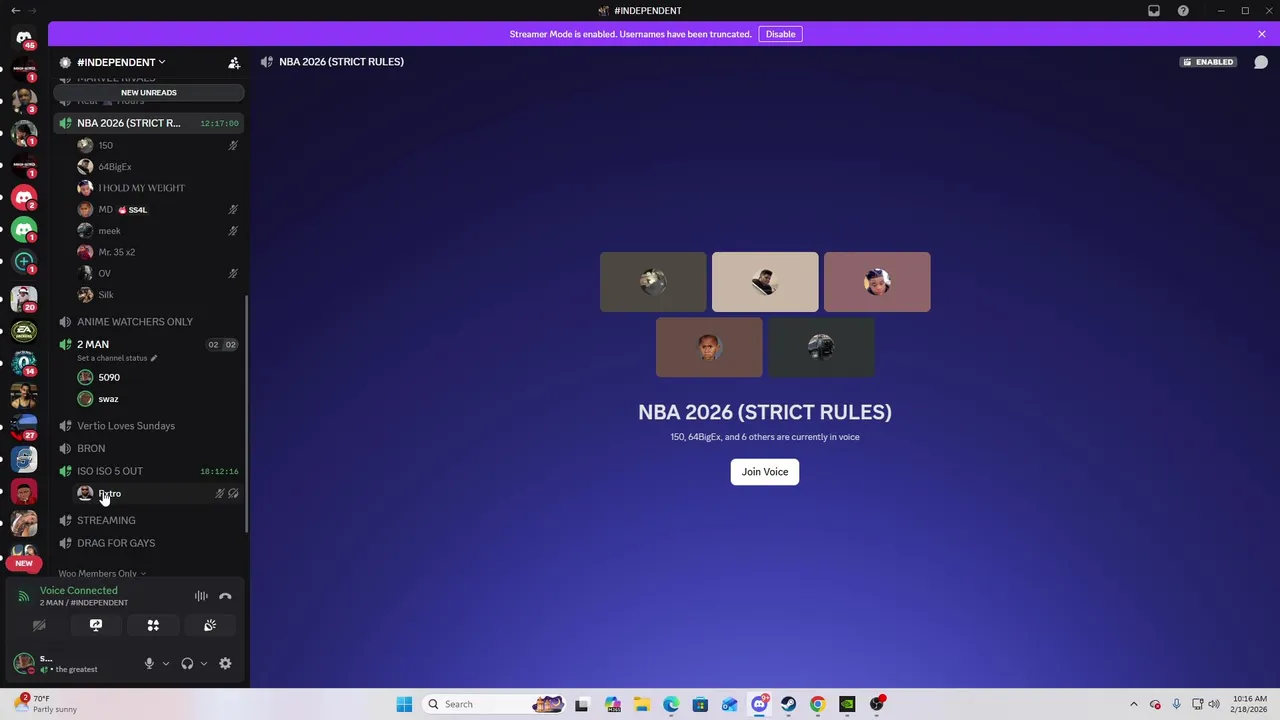Open File Explorer from the taskbar
1280x720 pixels.
click(641, 704)
